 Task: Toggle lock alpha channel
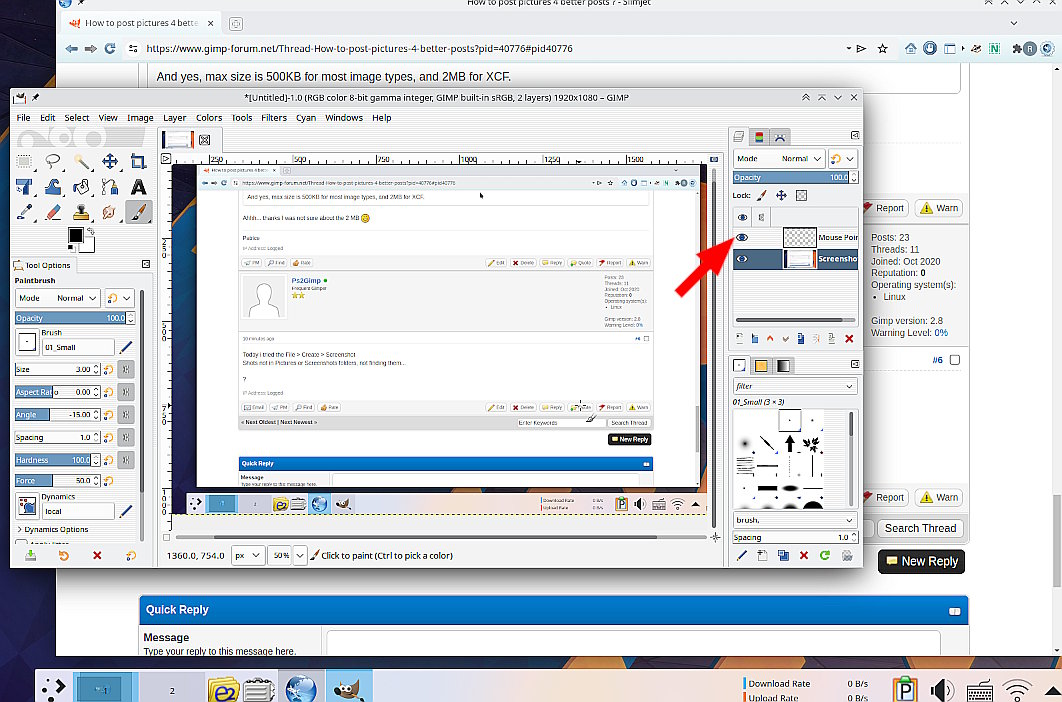point(801,195)
